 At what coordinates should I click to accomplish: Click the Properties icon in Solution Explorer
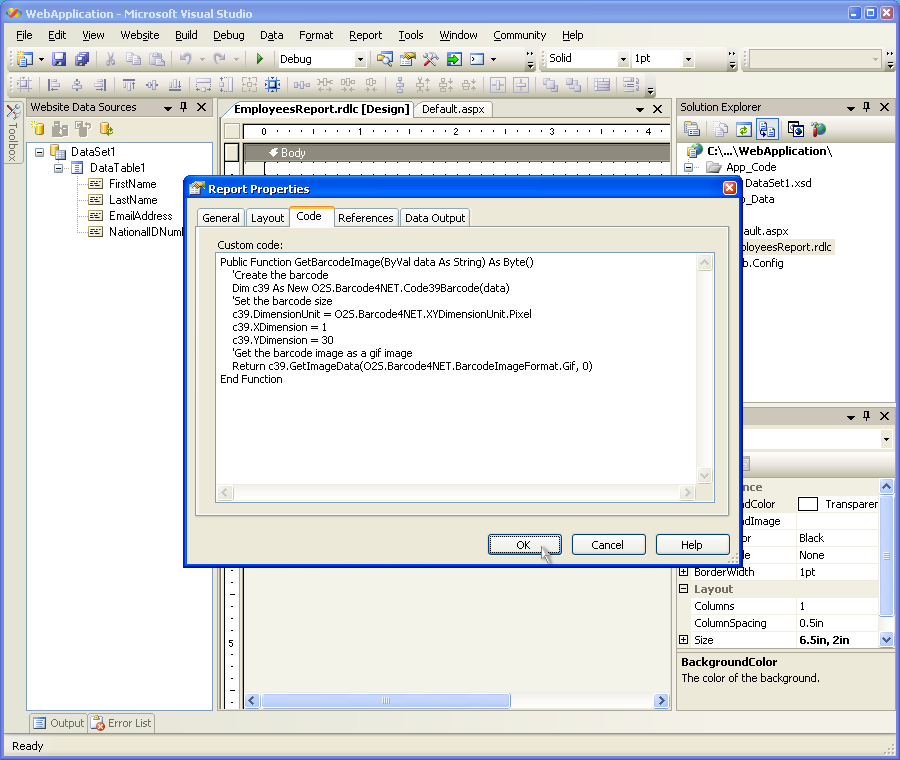tap(691, 129)
